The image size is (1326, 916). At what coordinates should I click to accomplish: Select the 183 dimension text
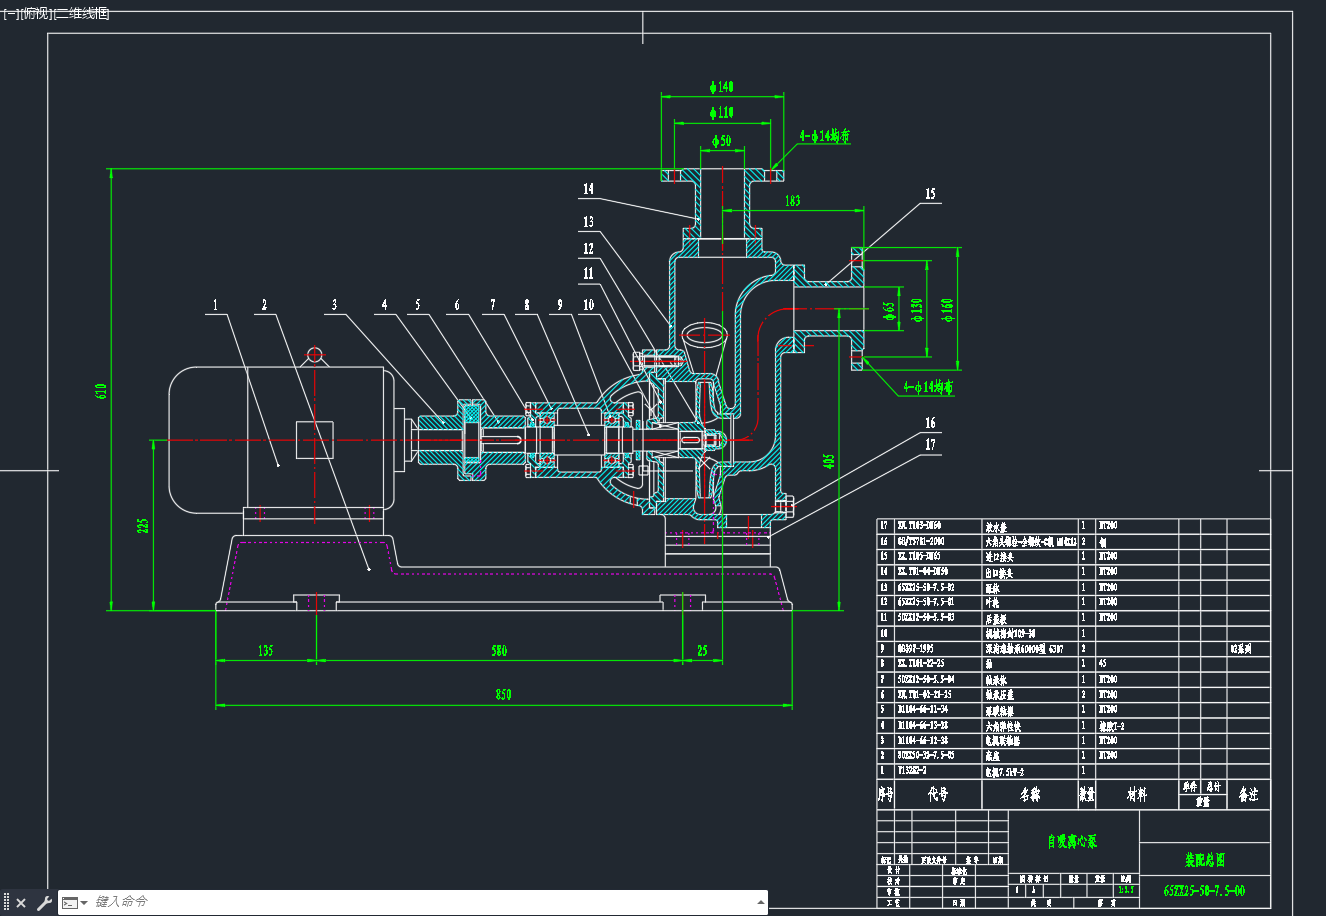[x=792, y=200]
